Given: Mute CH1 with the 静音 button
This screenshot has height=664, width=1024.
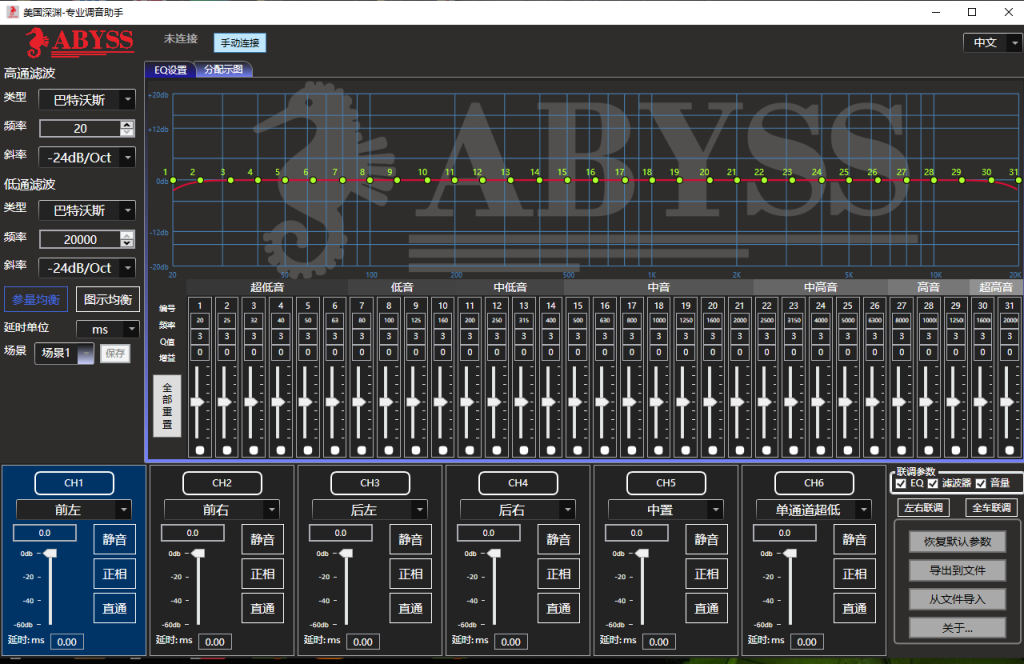Looking at the screenshot, I should 114,539.
